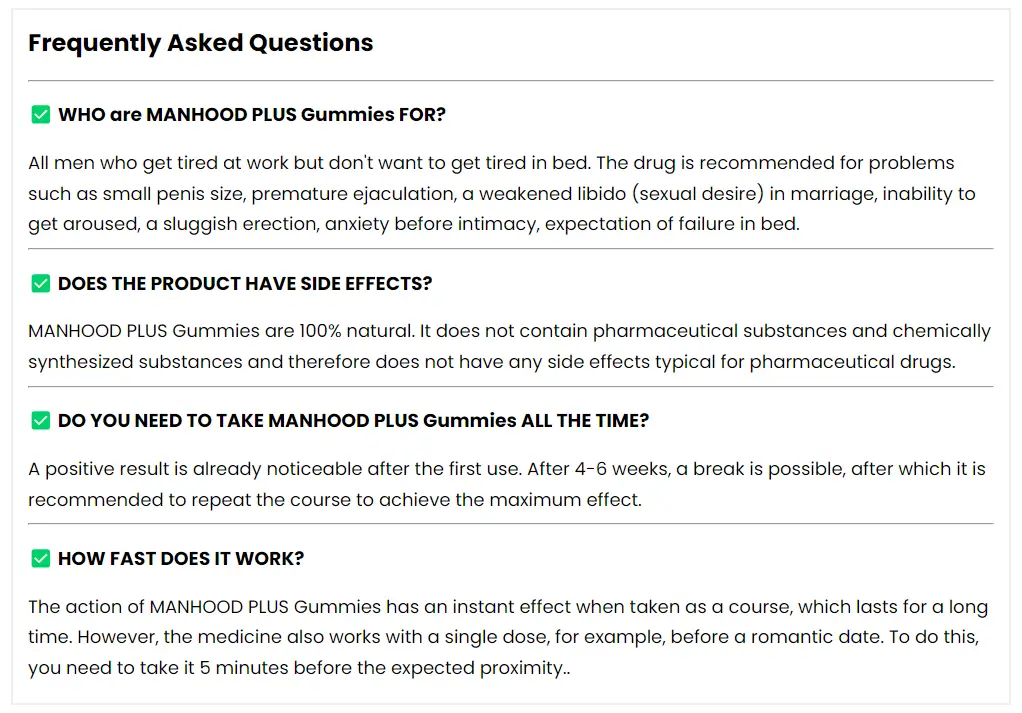This screenshot has height=713, width=1022.
Task: Click green checkmark next to SIDE EFFECTS question
Action: coord(40,284)
